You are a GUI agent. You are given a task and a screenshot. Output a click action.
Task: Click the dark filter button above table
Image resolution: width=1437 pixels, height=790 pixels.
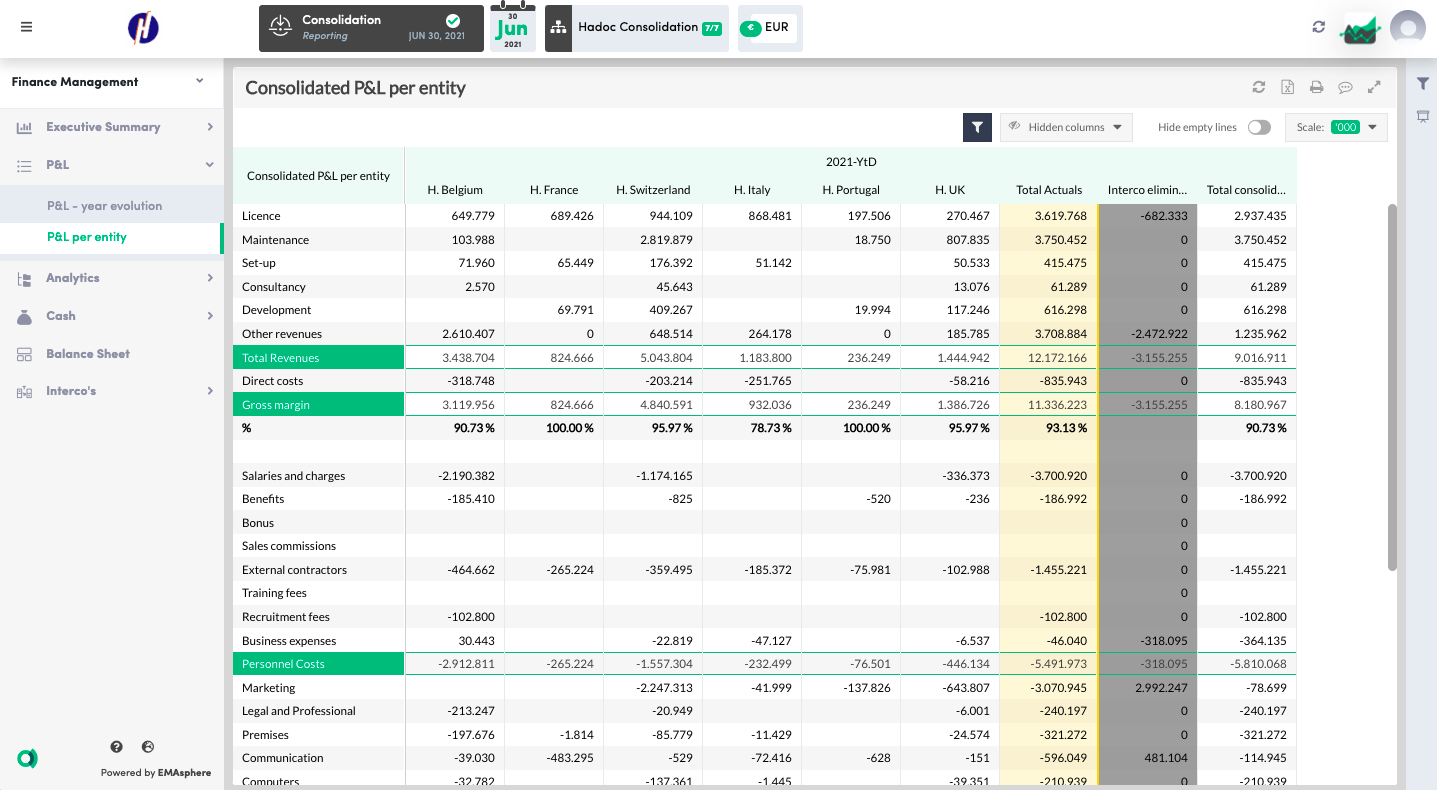(x=977, y=127)
